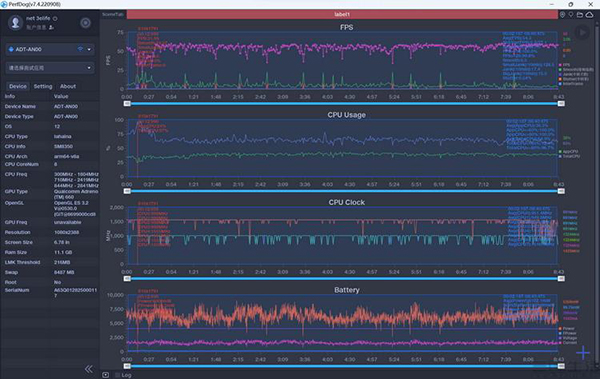Click the left handle of FPS range slider
This screenshot has width=600, height=379.
[x=127, y=104]
